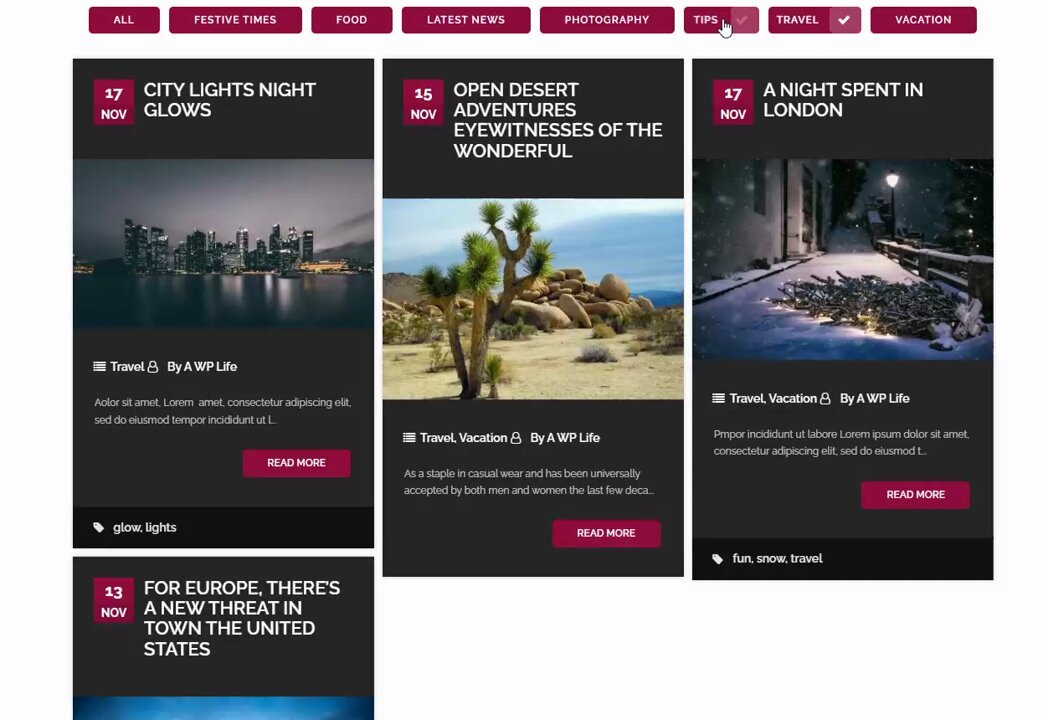Filter posts by Food category
This screenshot has width=1048, height=720.
tap(352, 20)
